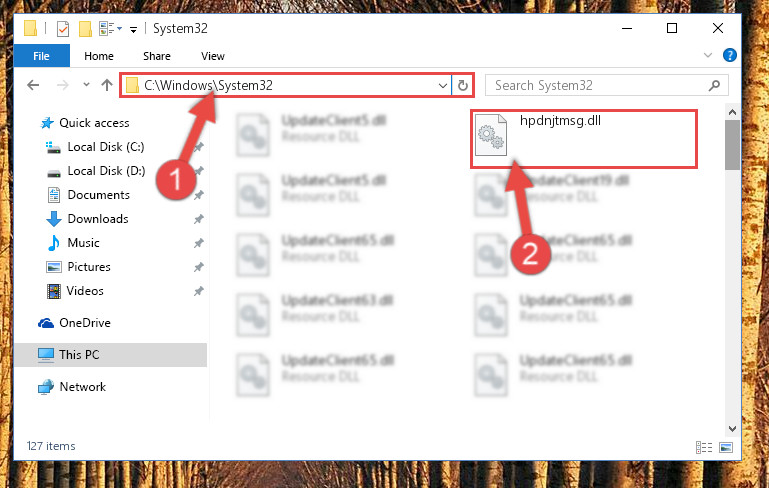Screen dimensions: 769x488
Task: Expand the ribbon with the chevron
Action: 708,55
